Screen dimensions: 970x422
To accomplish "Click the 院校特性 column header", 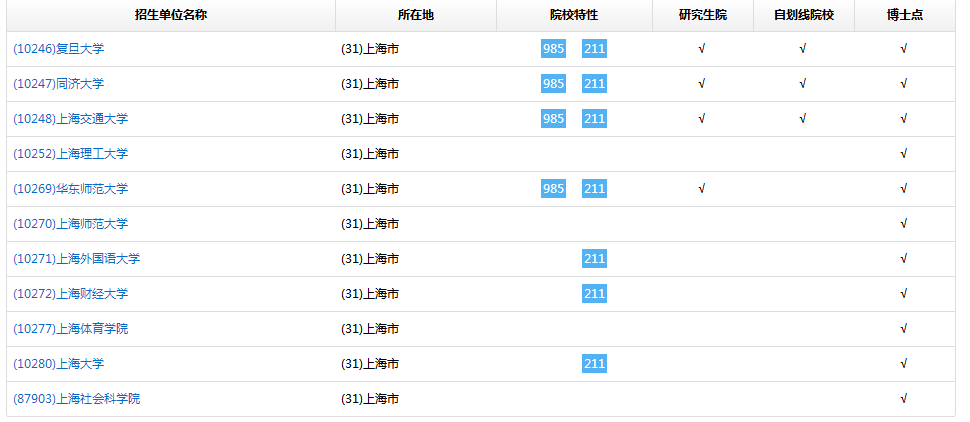I will click(574, 15).
